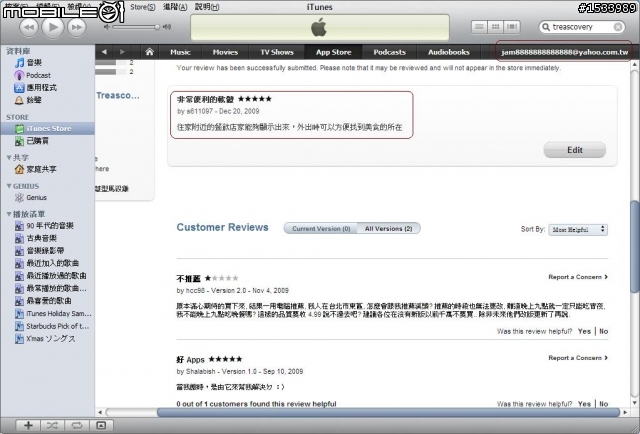Open the Audiobooks store tab
This screenshot has width=640, height=434.
[x=449, y=52]
